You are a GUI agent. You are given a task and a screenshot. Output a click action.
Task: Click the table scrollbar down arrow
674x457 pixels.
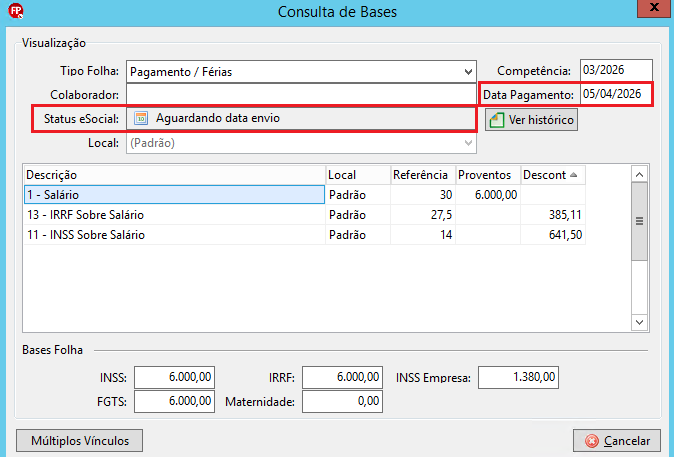tap(639, 322)
